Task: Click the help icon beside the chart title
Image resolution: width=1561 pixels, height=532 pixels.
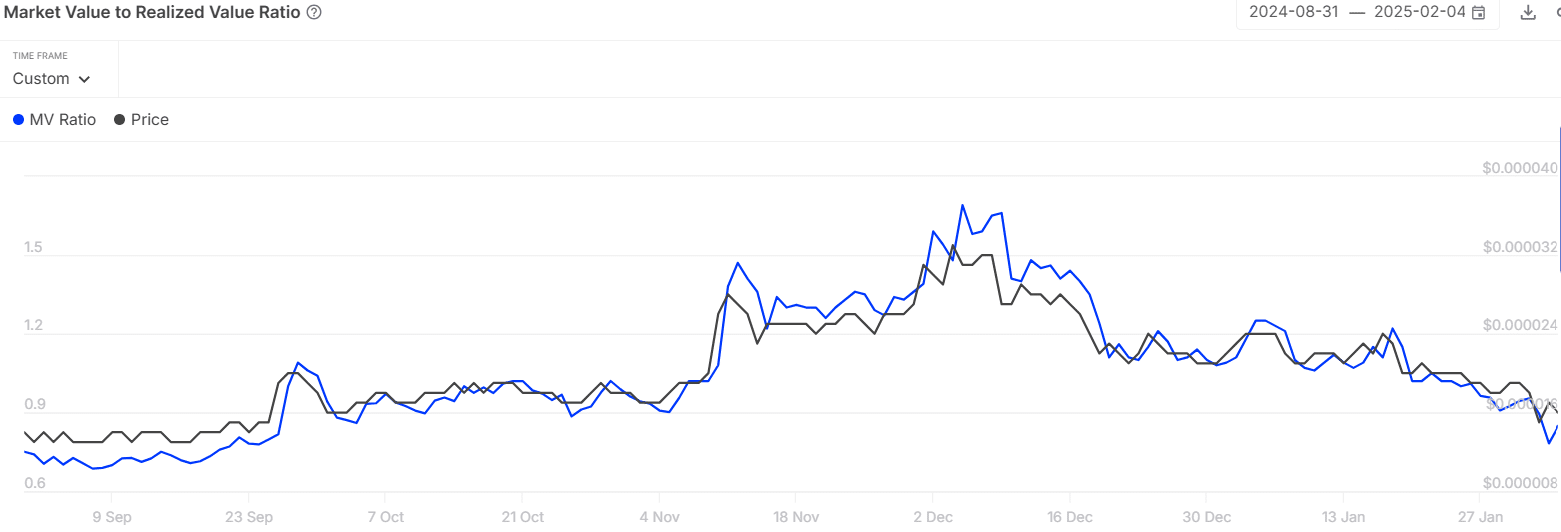Action: coord(314,13)
